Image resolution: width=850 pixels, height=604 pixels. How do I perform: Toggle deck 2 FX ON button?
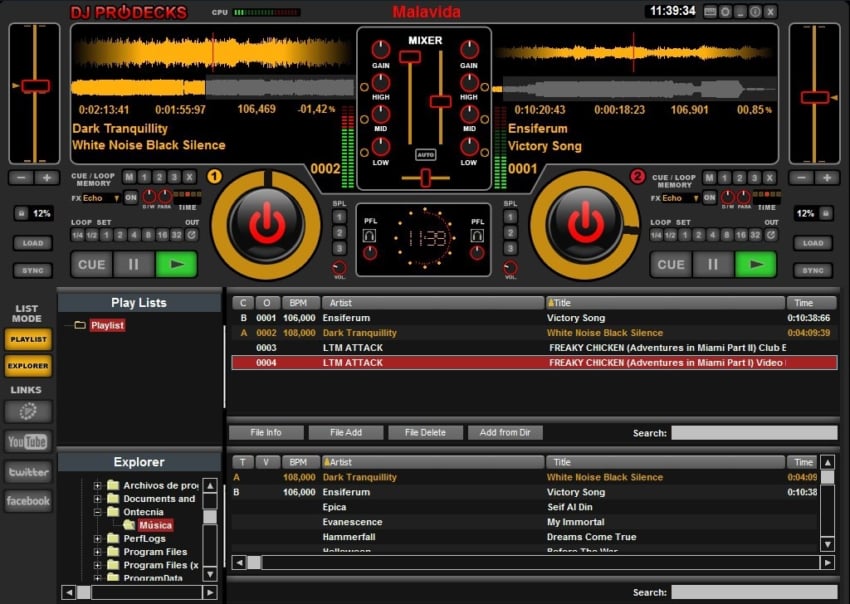(x=711, y=198)
